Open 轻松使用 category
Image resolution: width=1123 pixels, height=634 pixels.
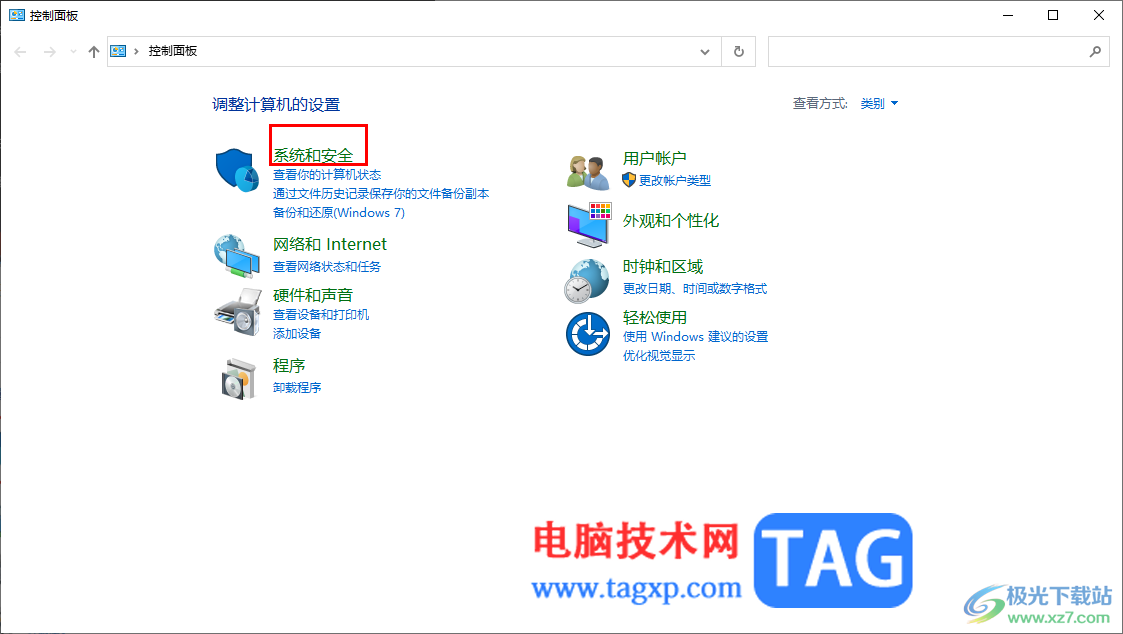point(655,317)
